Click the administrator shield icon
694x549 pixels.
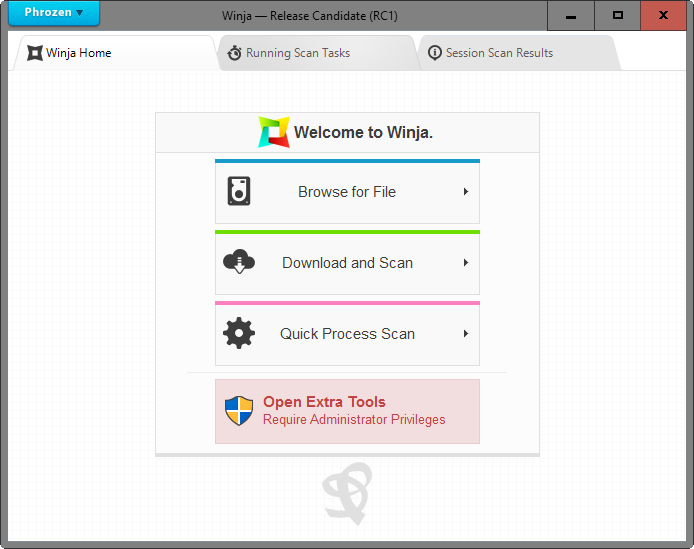(x=239, y=411)
